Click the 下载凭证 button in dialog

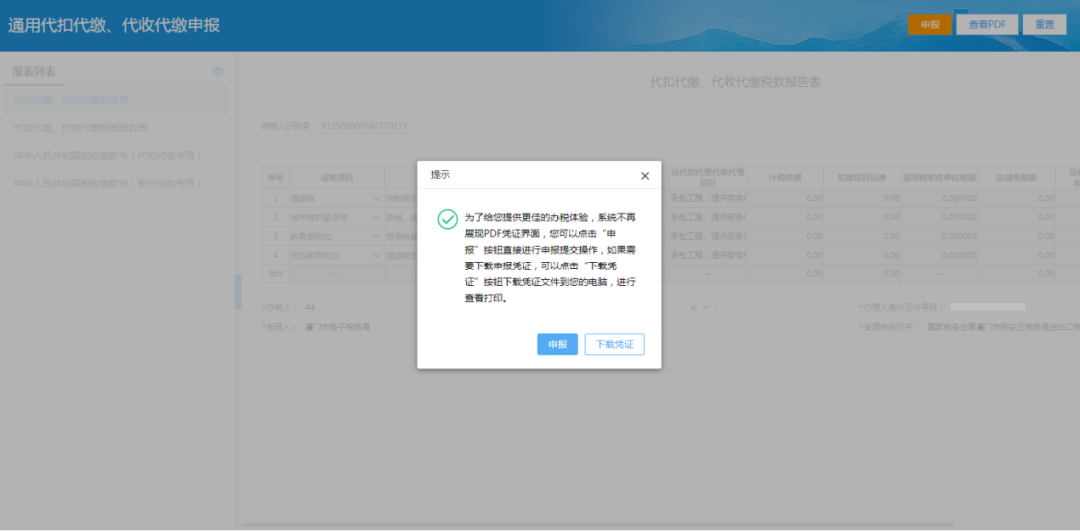(614, 344)
